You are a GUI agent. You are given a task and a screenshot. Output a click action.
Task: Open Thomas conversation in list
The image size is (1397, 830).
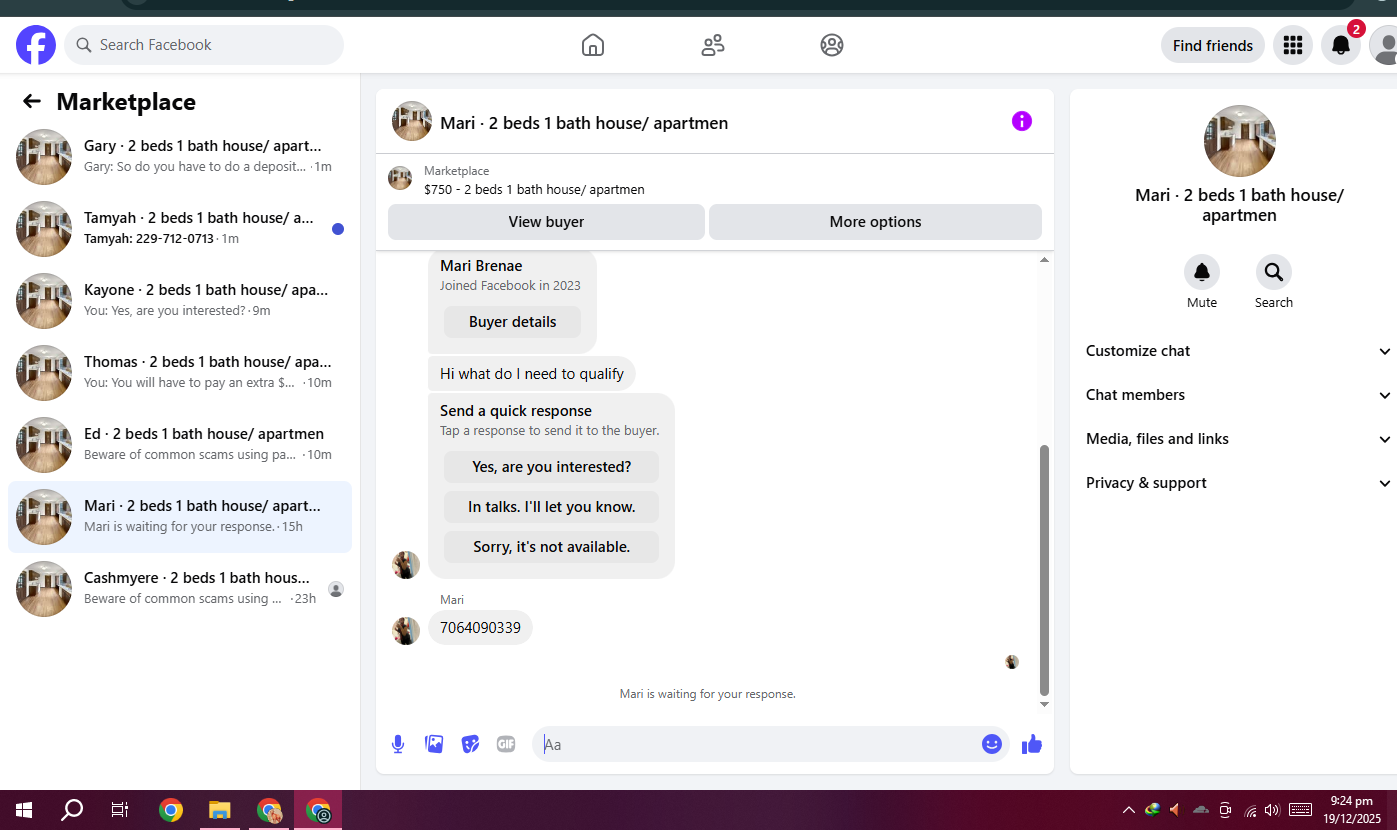pyautogui.click(x=180, y=373)
